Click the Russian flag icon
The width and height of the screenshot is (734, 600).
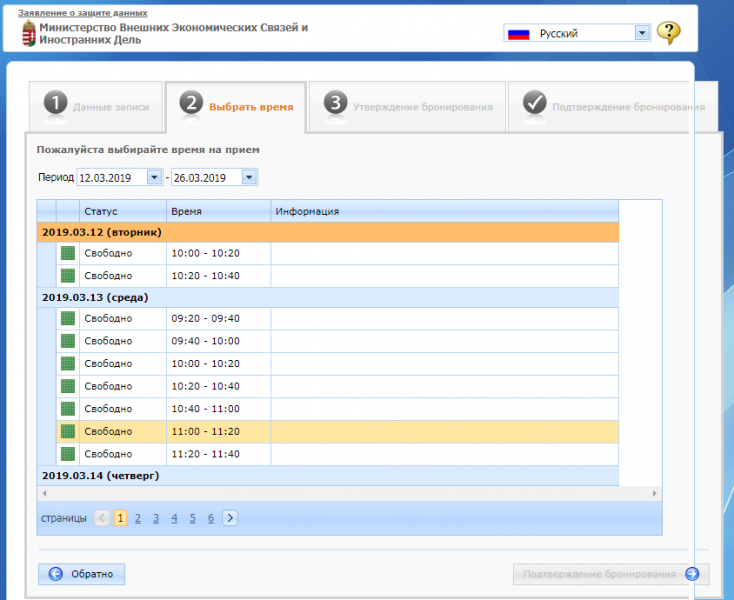click(518, 33)
